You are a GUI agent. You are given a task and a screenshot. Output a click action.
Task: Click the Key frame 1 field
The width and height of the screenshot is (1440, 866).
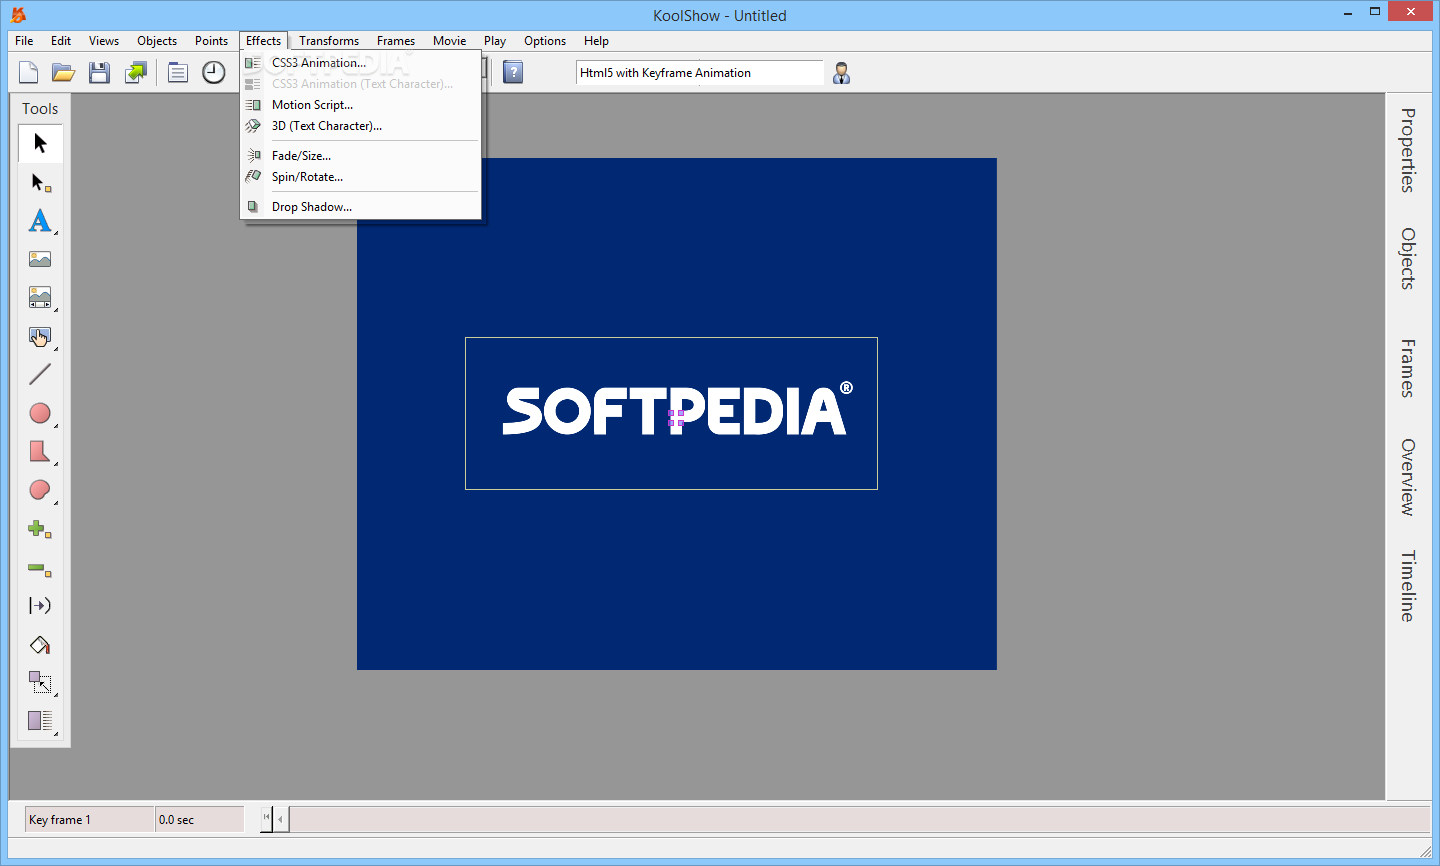[x=89, y=820]
